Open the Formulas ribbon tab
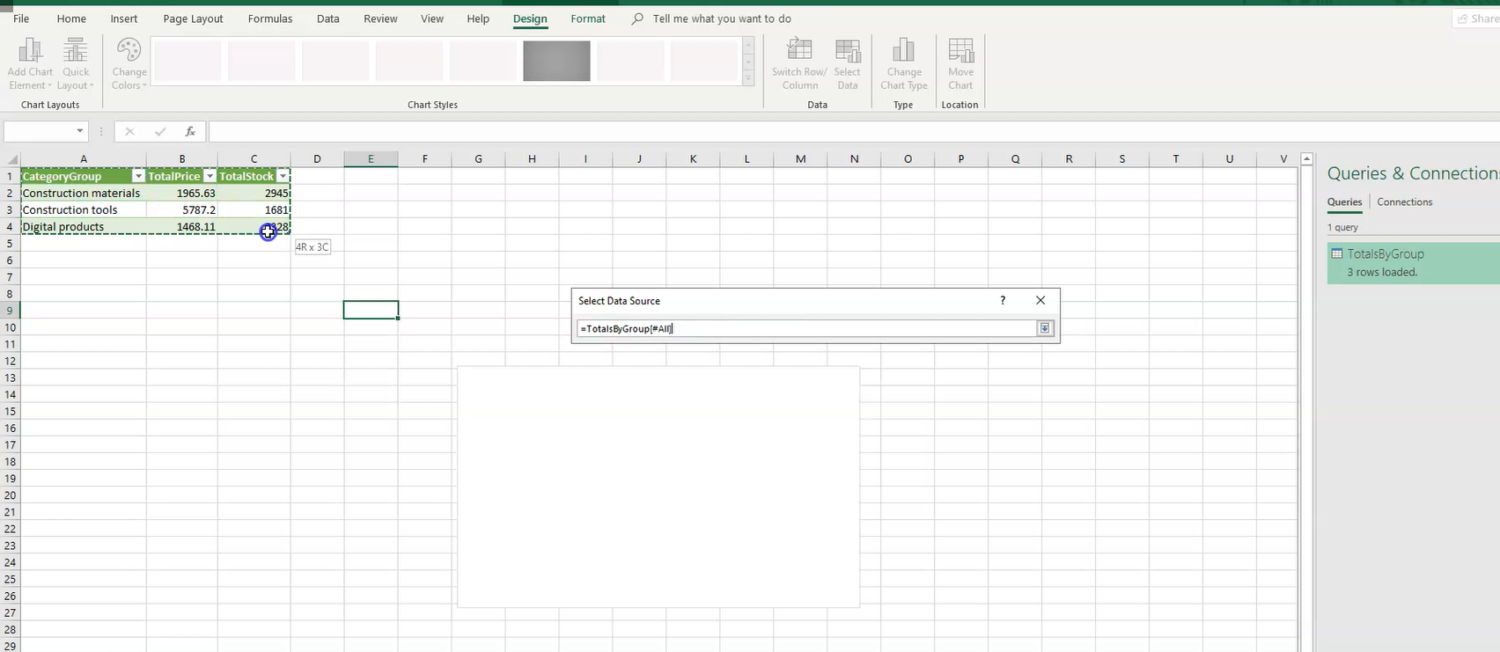The width and height of the screenshot is (1500, 652). point(270,19)
